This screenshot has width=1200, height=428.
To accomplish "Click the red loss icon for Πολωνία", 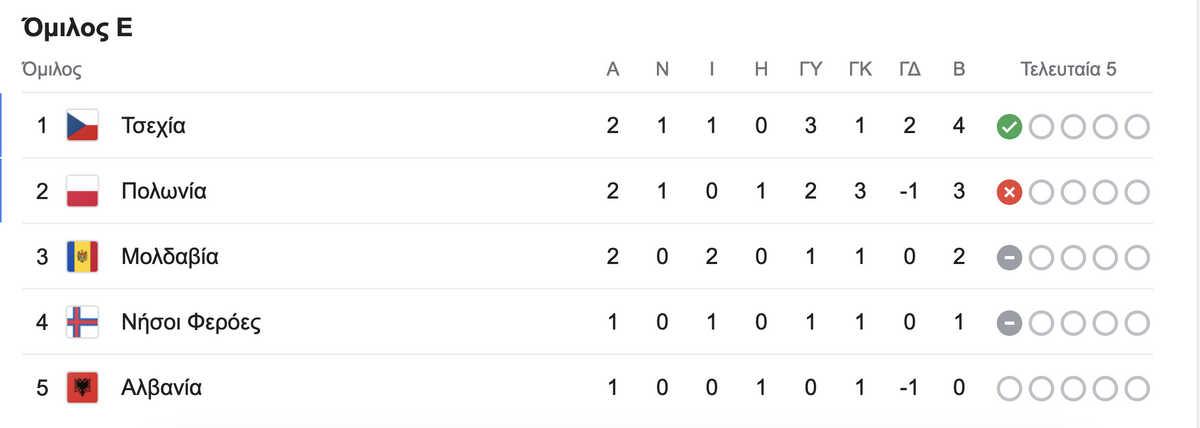I will pyautogui.click(x=1009, y=192).
